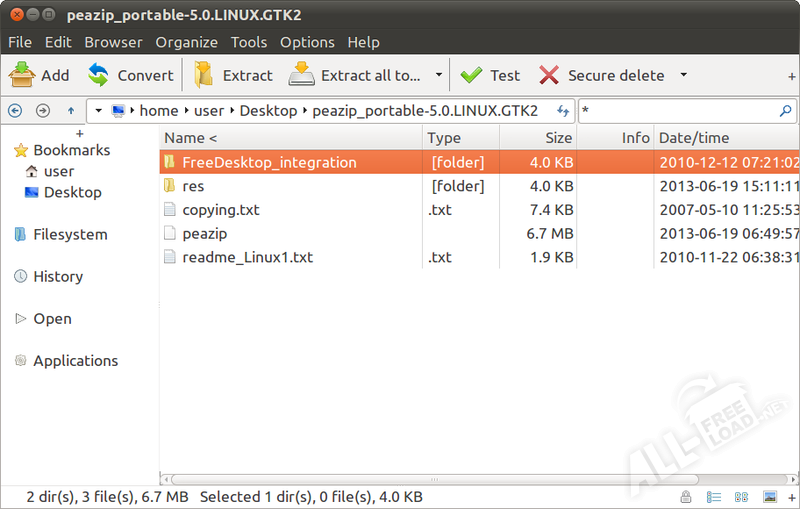The image size is (800, 509).
Task: Click the Desktop segment in path breadcrumb
Action: 268,111
